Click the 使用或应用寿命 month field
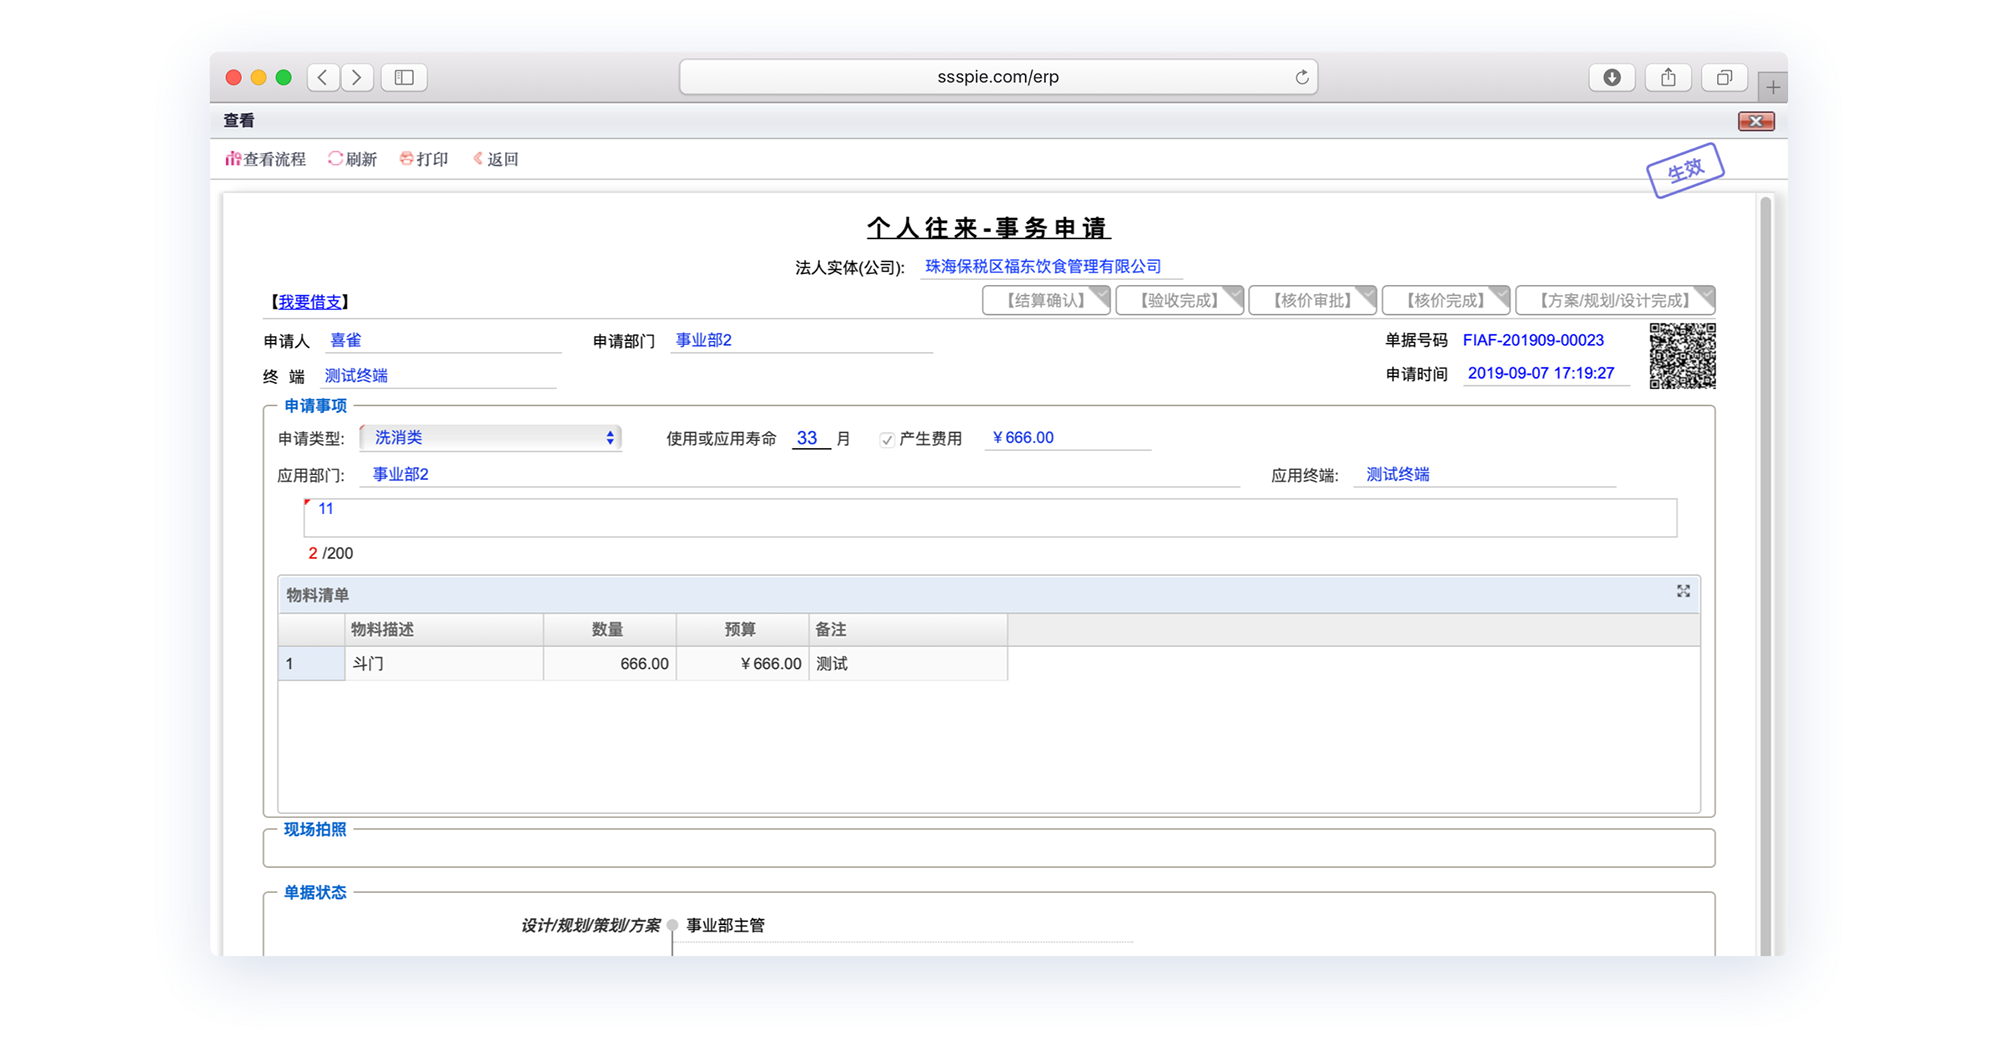2000x1037 pixels. click(811, 438)
